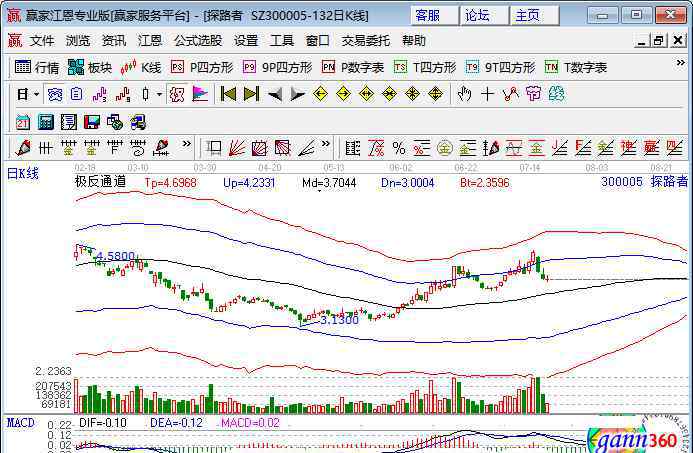Screen dimensions: 693x453
Task: Click the 论坛 button in title bar
Action: click(484, 16)
